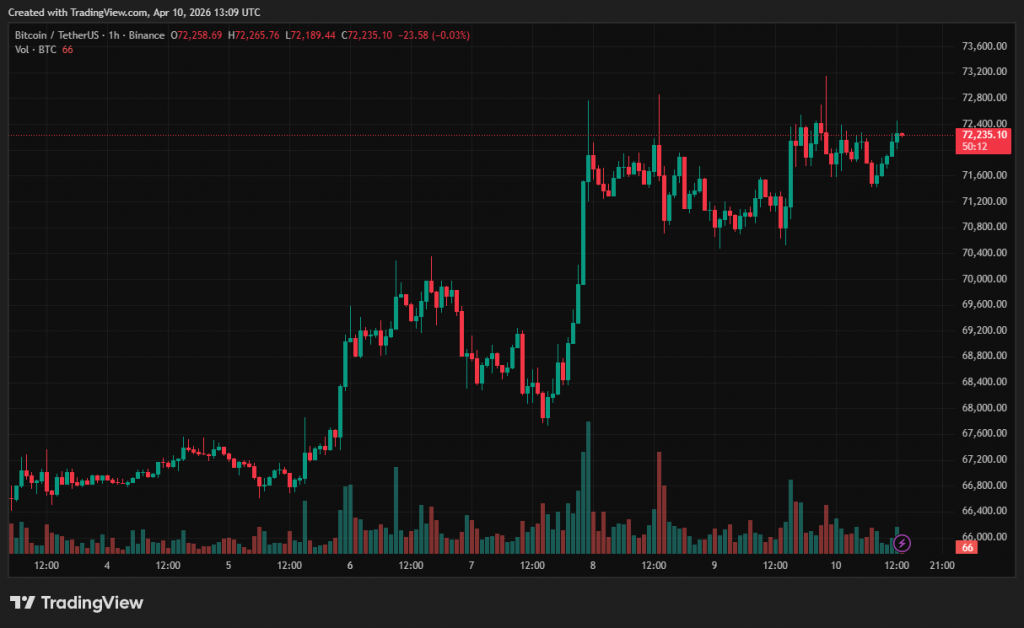Image resolution: width=1024 pixels, height=628 pixels.
Task: Click the 70,000.00 price axis label
Action: (983, 278)
